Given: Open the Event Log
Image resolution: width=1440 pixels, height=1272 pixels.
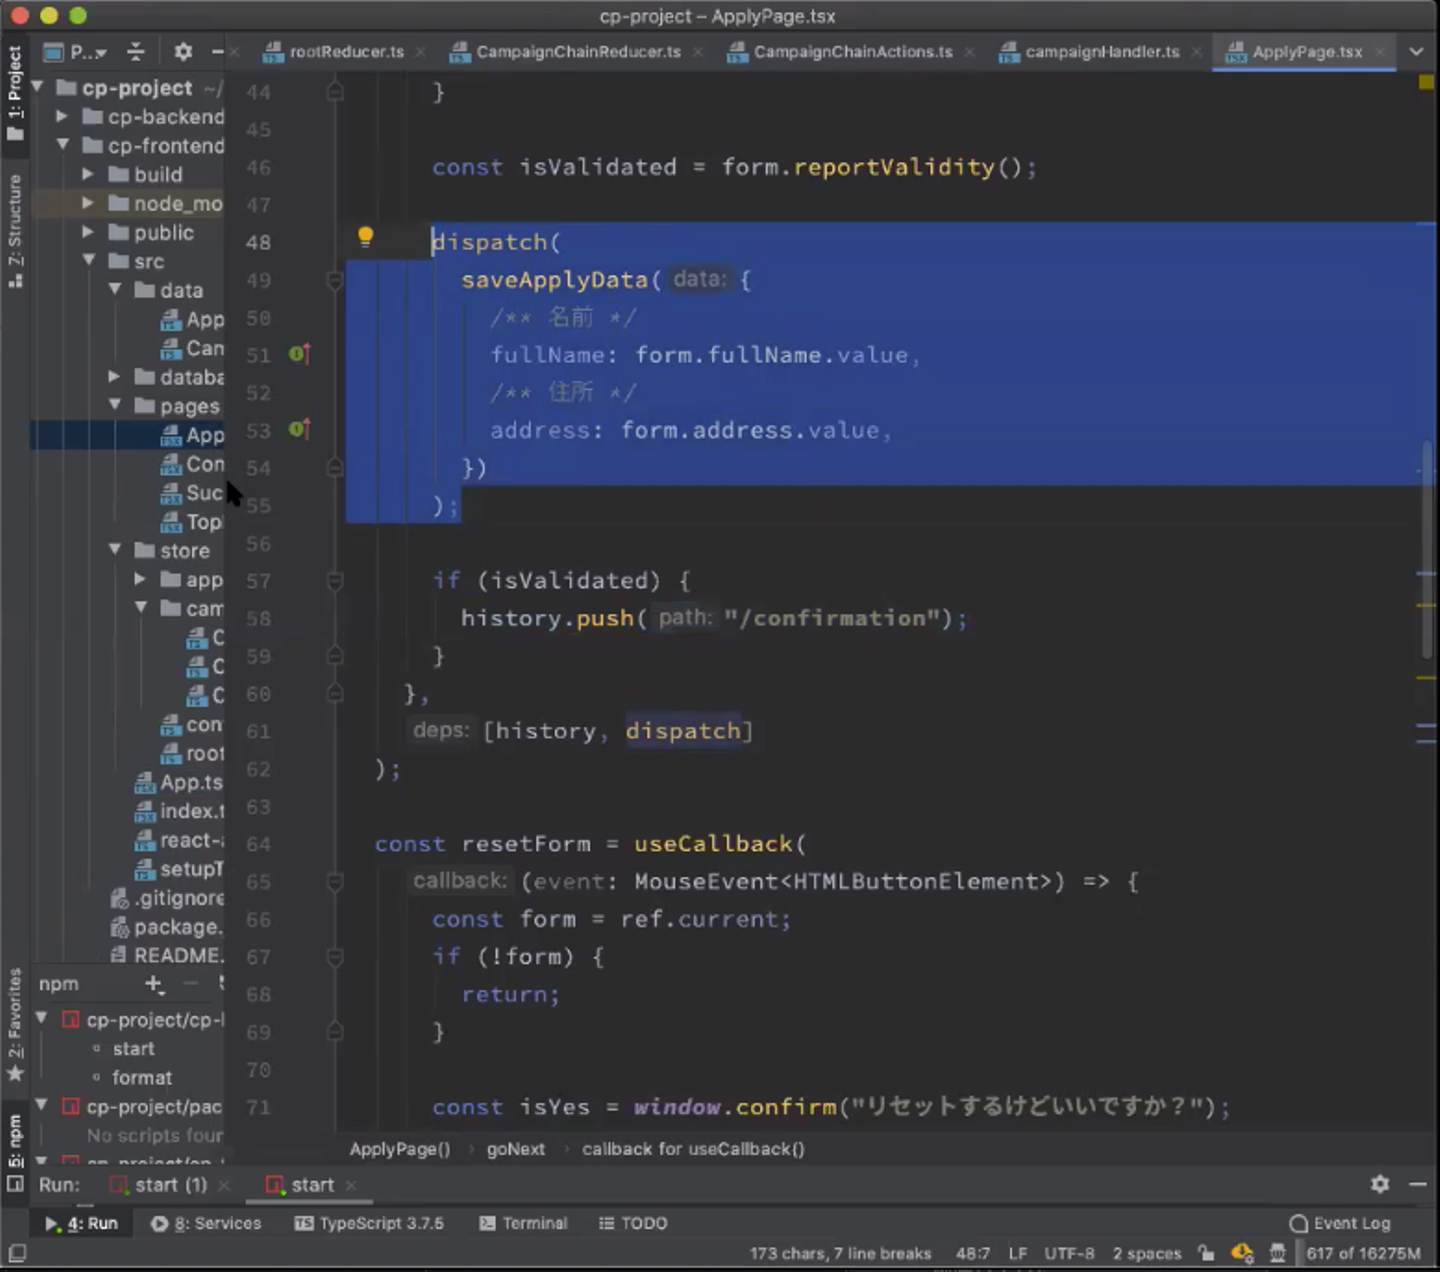Looking at the screenshot, I should 1340,1223.
